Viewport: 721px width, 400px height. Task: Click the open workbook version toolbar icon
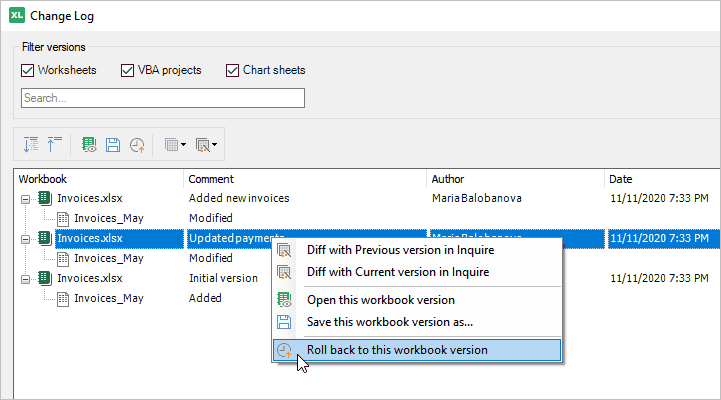pos(89,145)
